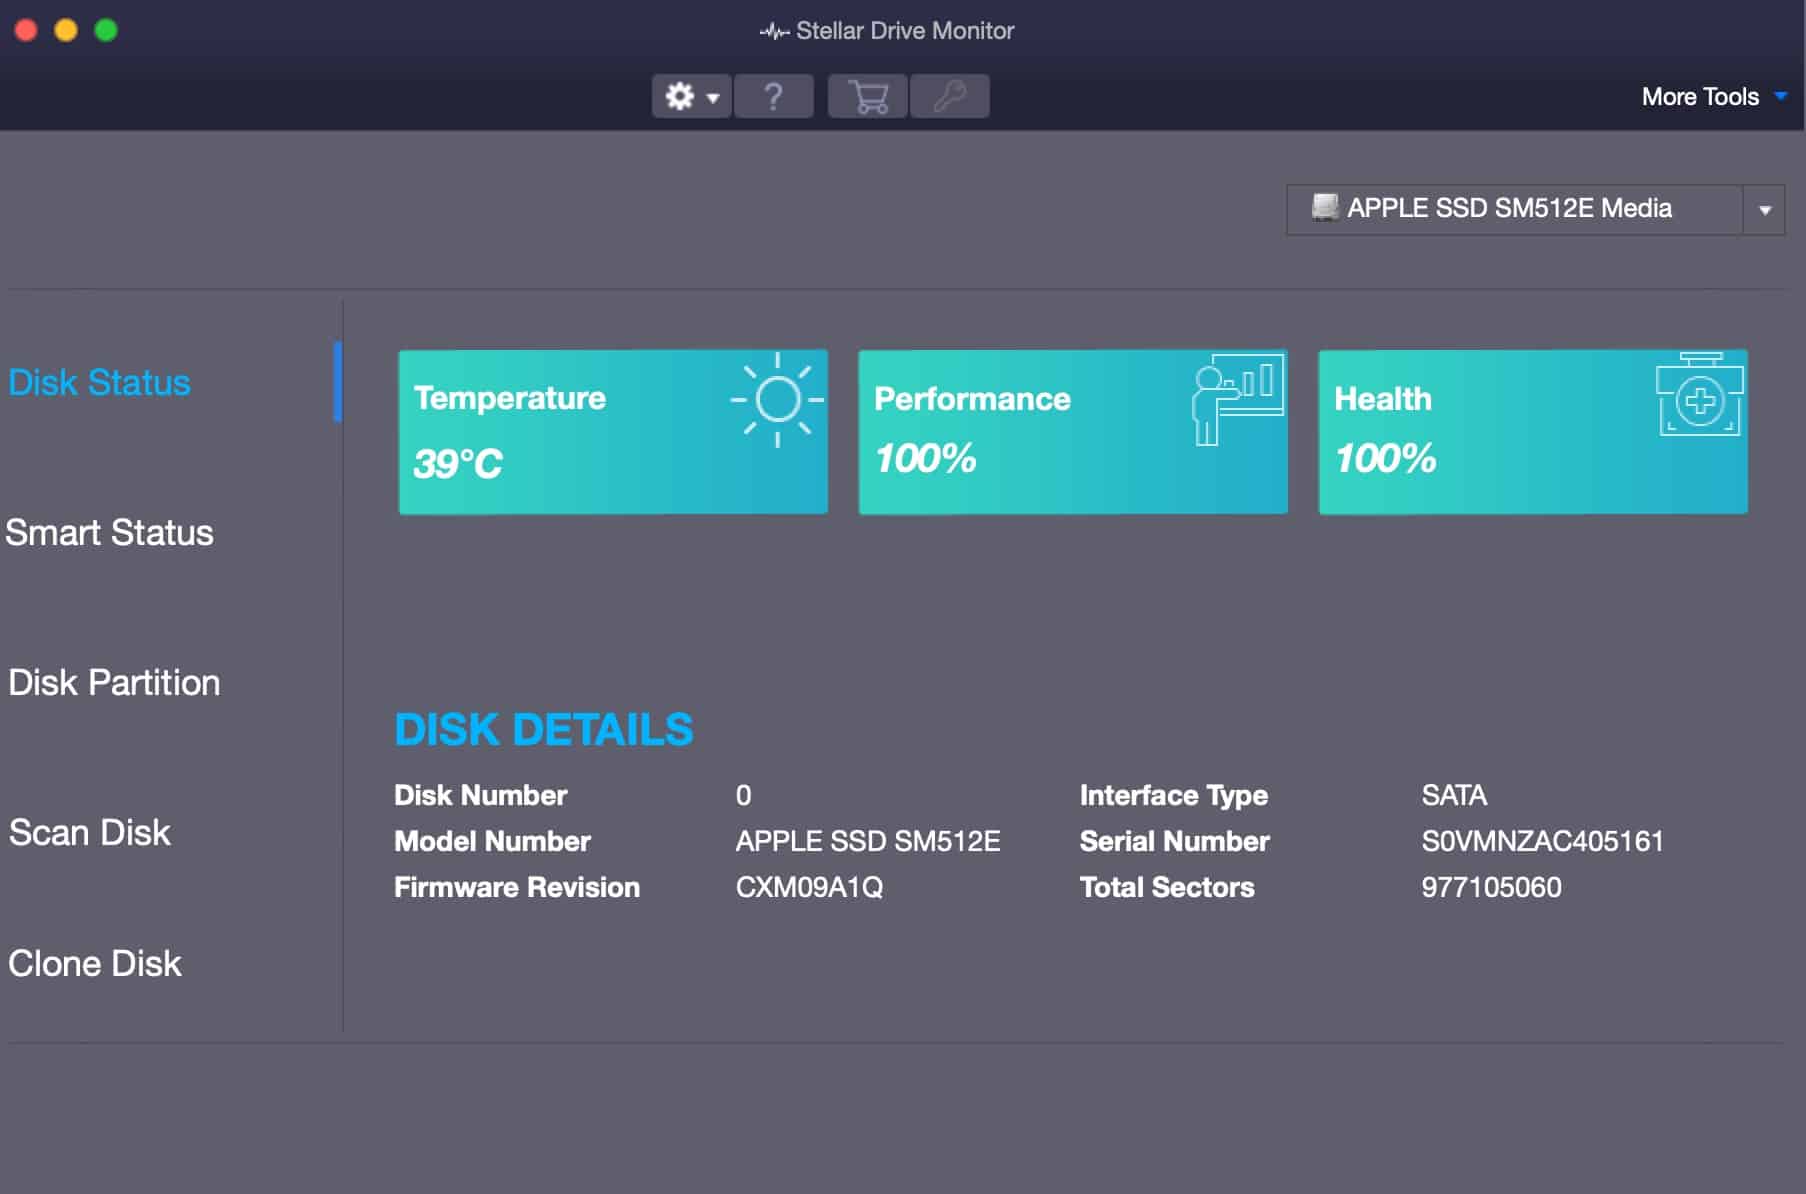Open the settings gear icon

click(681, 96)
